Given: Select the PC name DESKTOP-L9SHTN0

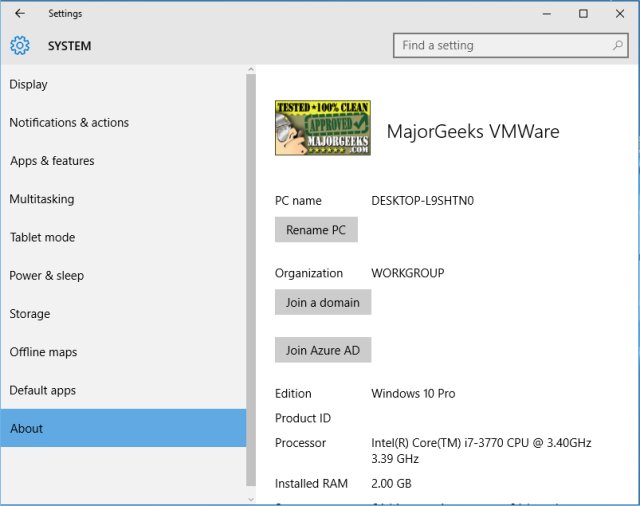Looking at the screenshot, I should click(x=422, y=201).
